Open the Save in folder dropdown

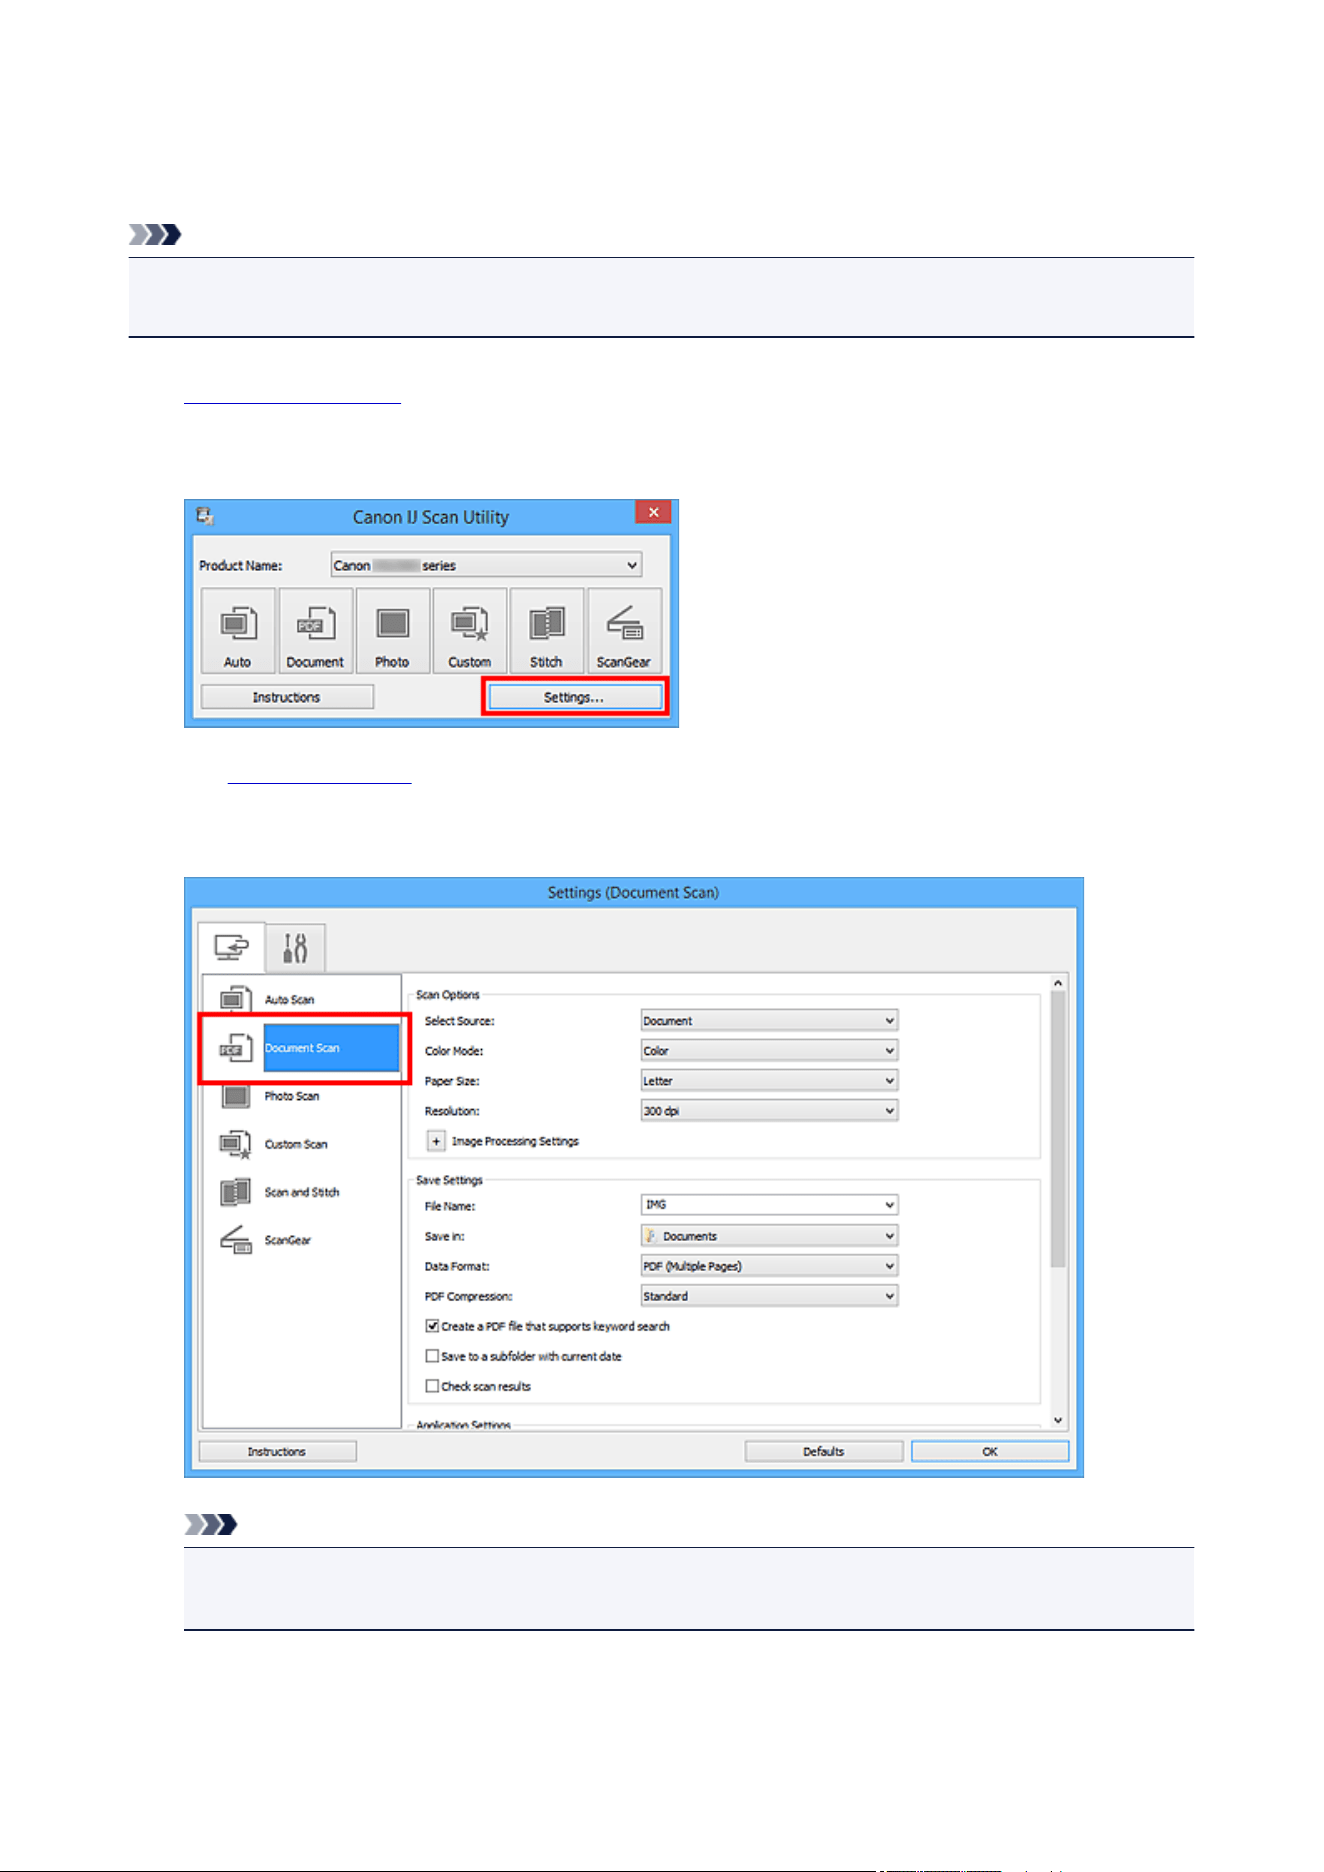point(769,1236)
